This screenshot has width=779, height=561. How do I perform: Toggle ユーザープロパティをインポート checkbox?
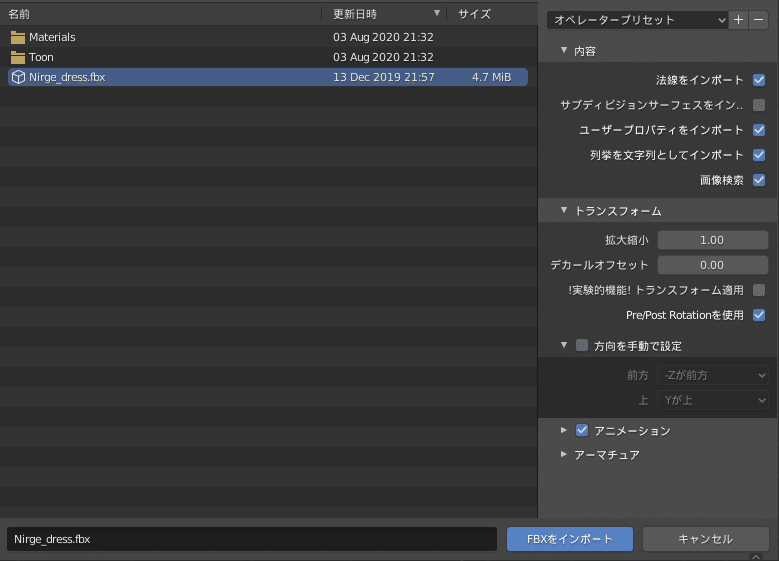(759, 130)
